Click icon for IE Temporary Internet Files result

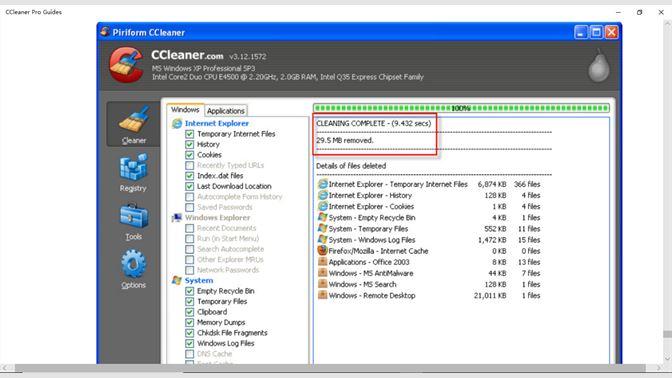click(x=322, y=184)
